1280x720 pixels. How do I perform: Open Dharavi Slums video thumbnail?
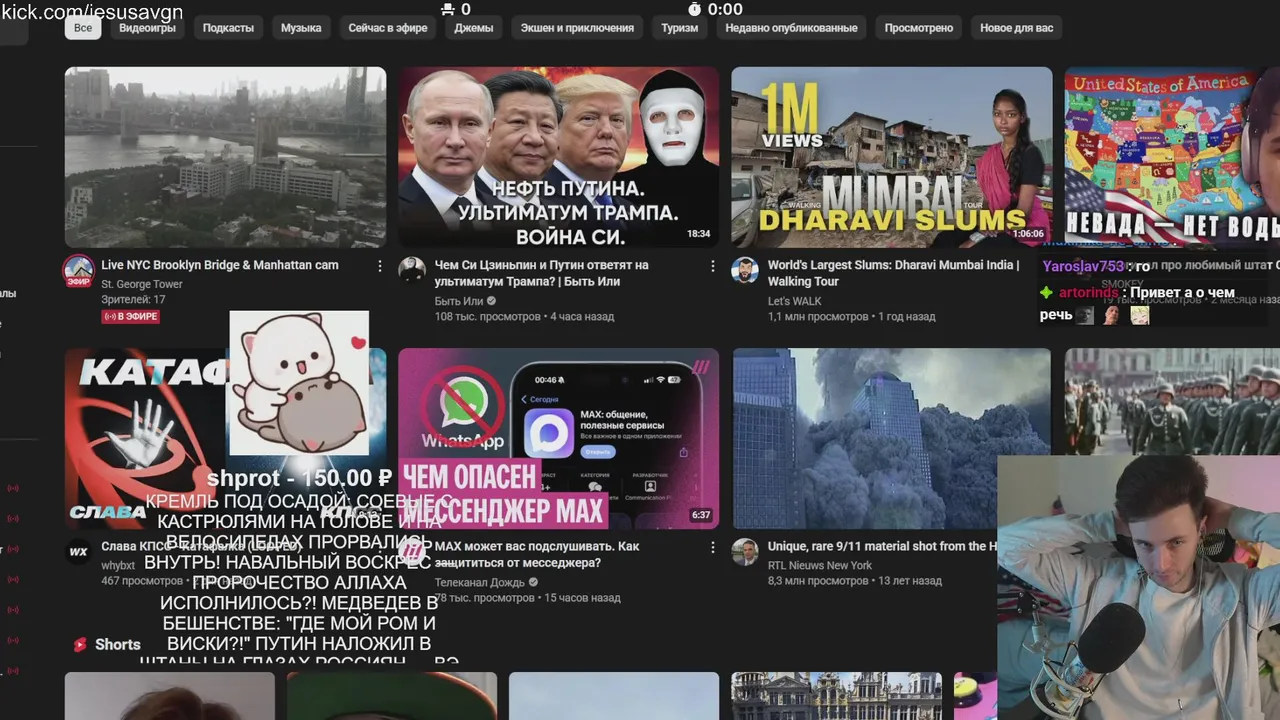point(891,157)
